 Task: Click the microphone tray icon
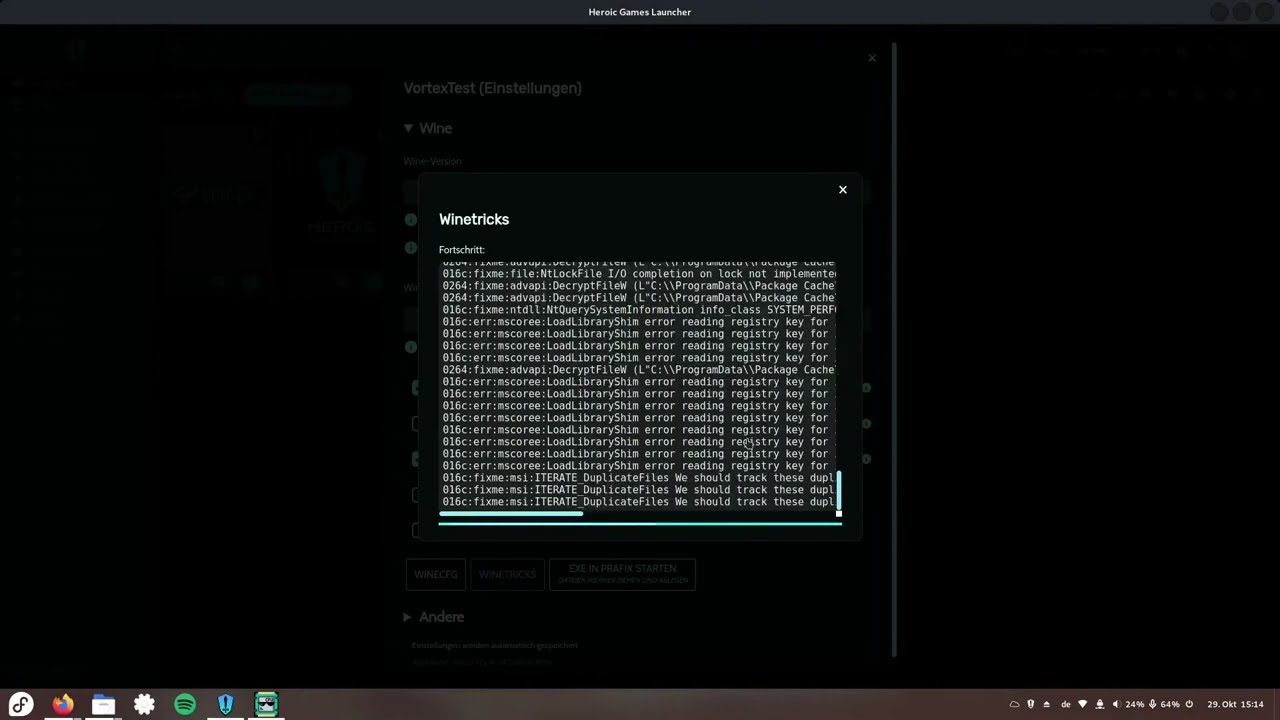(1152, 704)
